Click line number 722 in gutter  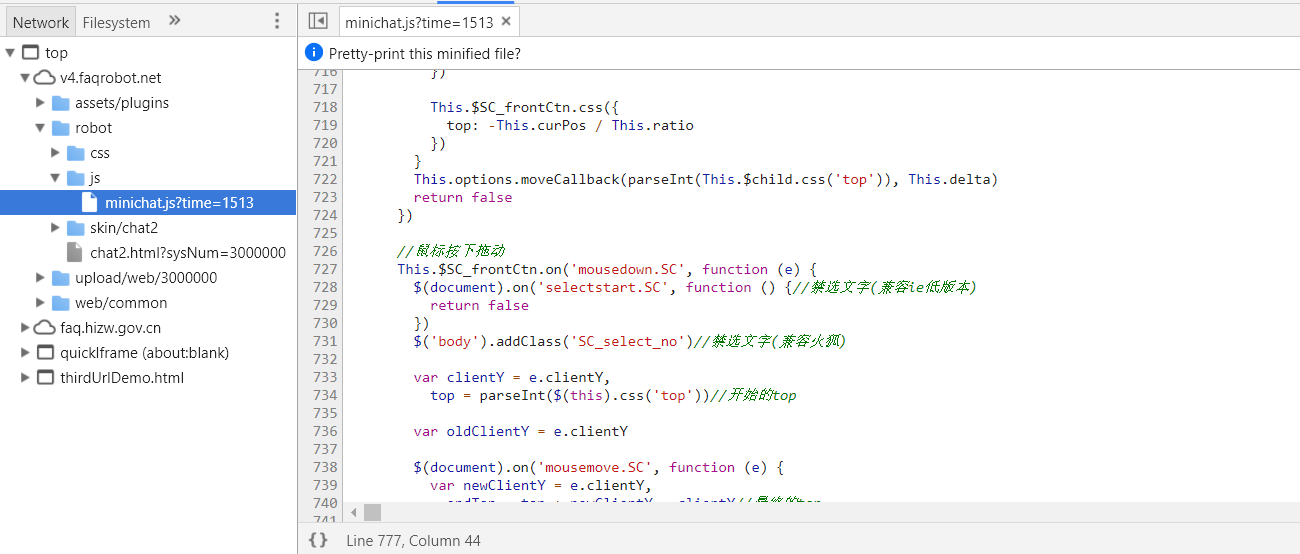[x=325, y=179]
